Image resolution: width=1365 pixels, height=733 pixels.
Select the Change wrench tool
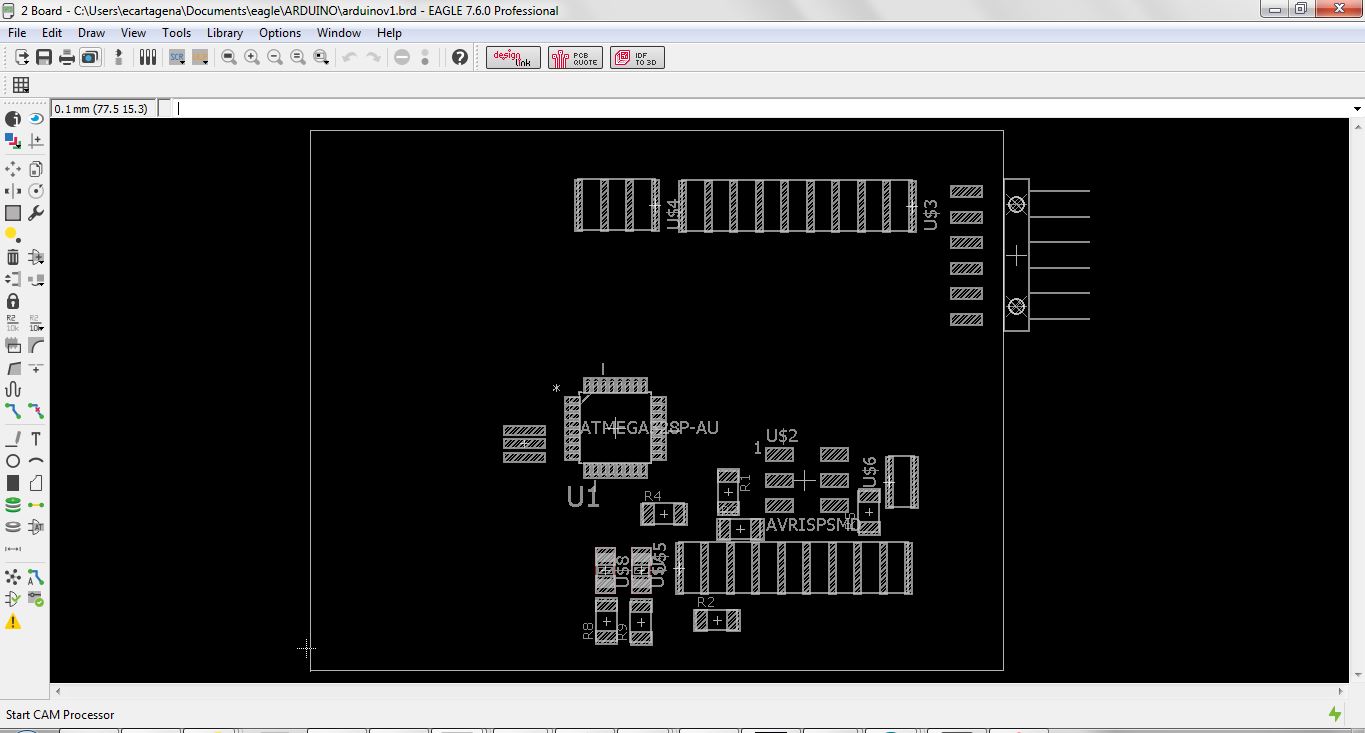point(36,213)
